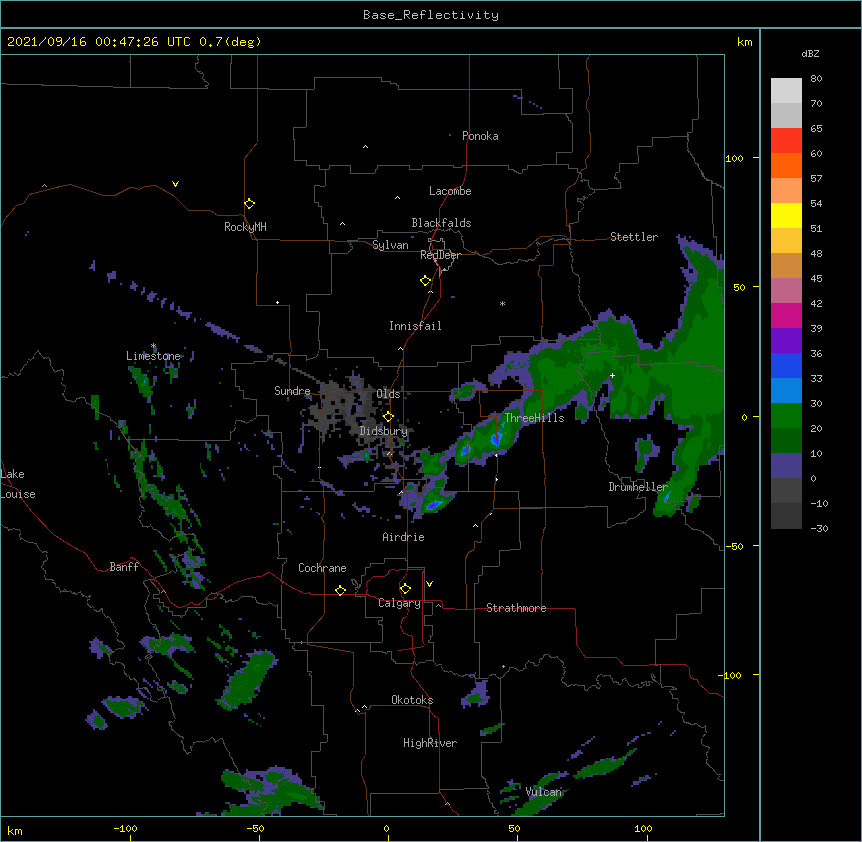862x842 pixels.
Task: Click the Cochrane town label
Action: [x=322, y=568]
